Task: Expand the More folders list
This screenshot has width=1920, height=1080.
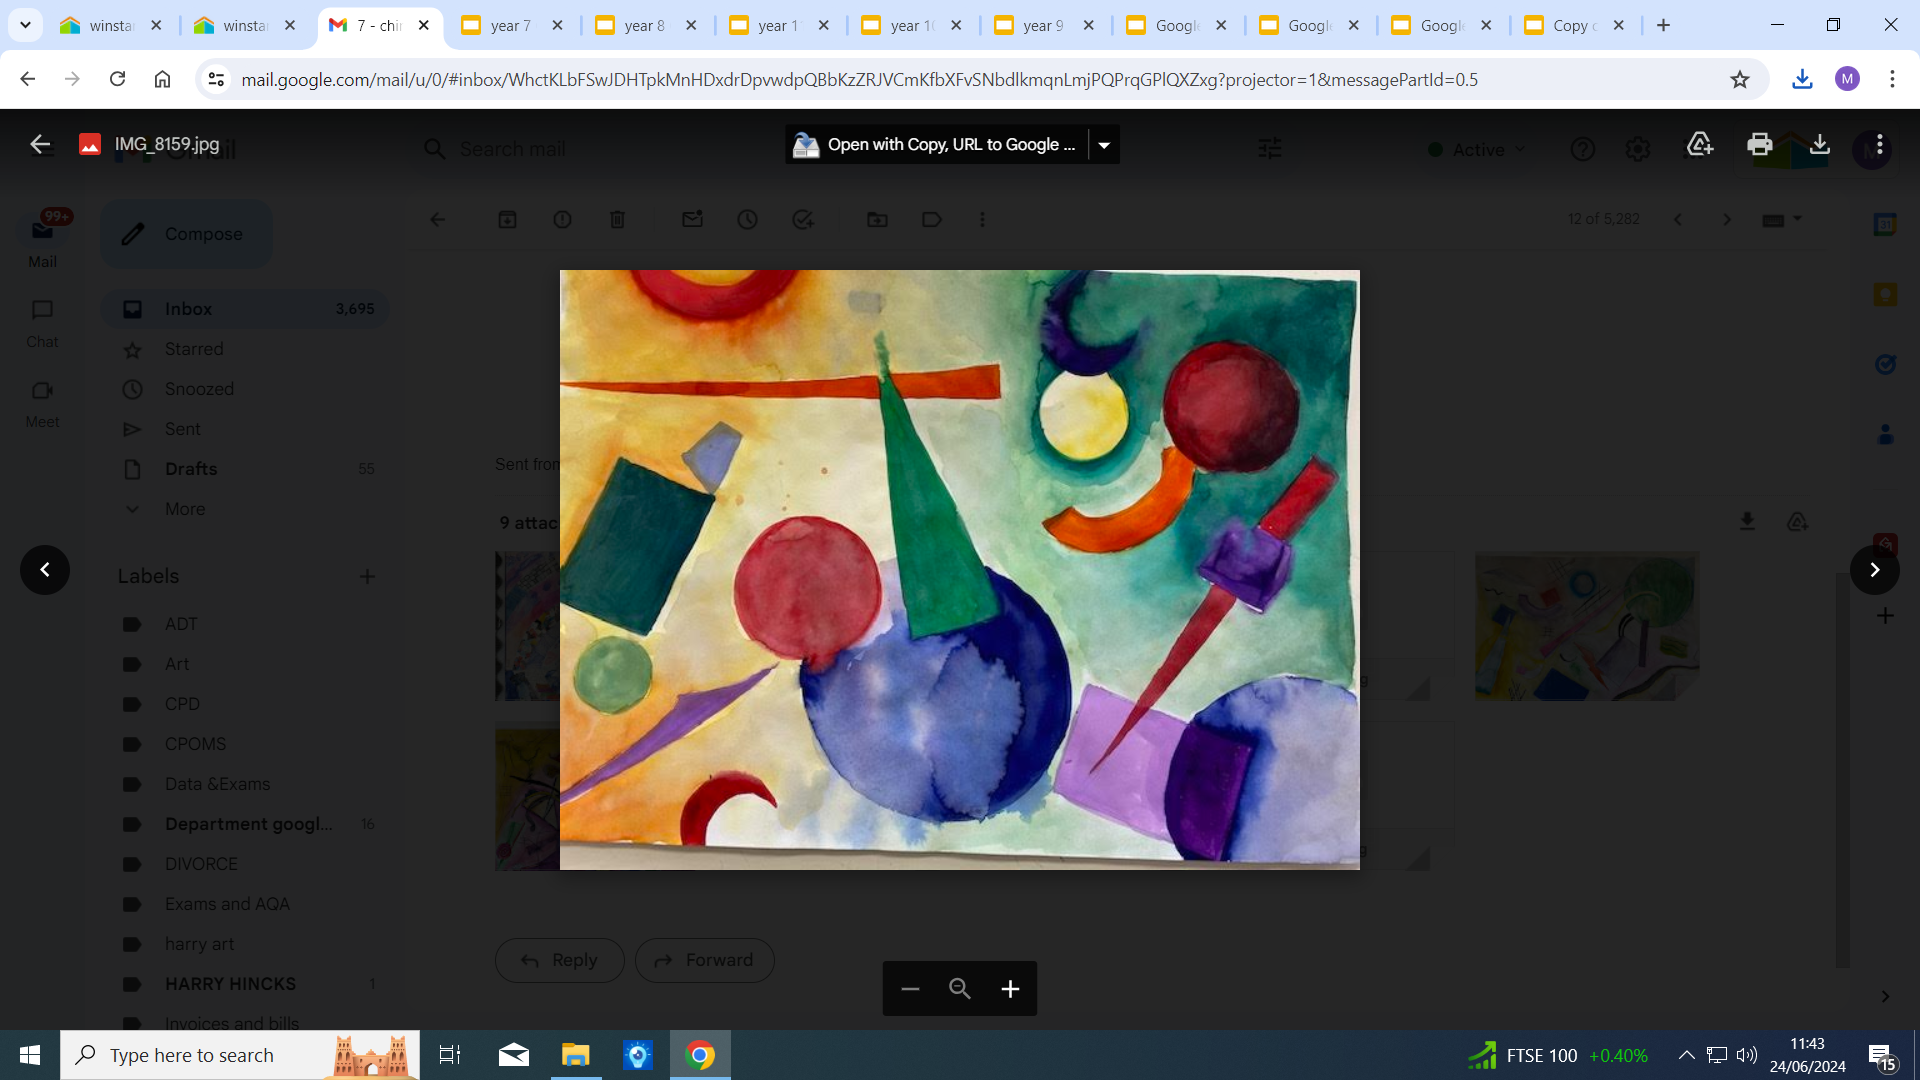Action: (x=246, y=509)
